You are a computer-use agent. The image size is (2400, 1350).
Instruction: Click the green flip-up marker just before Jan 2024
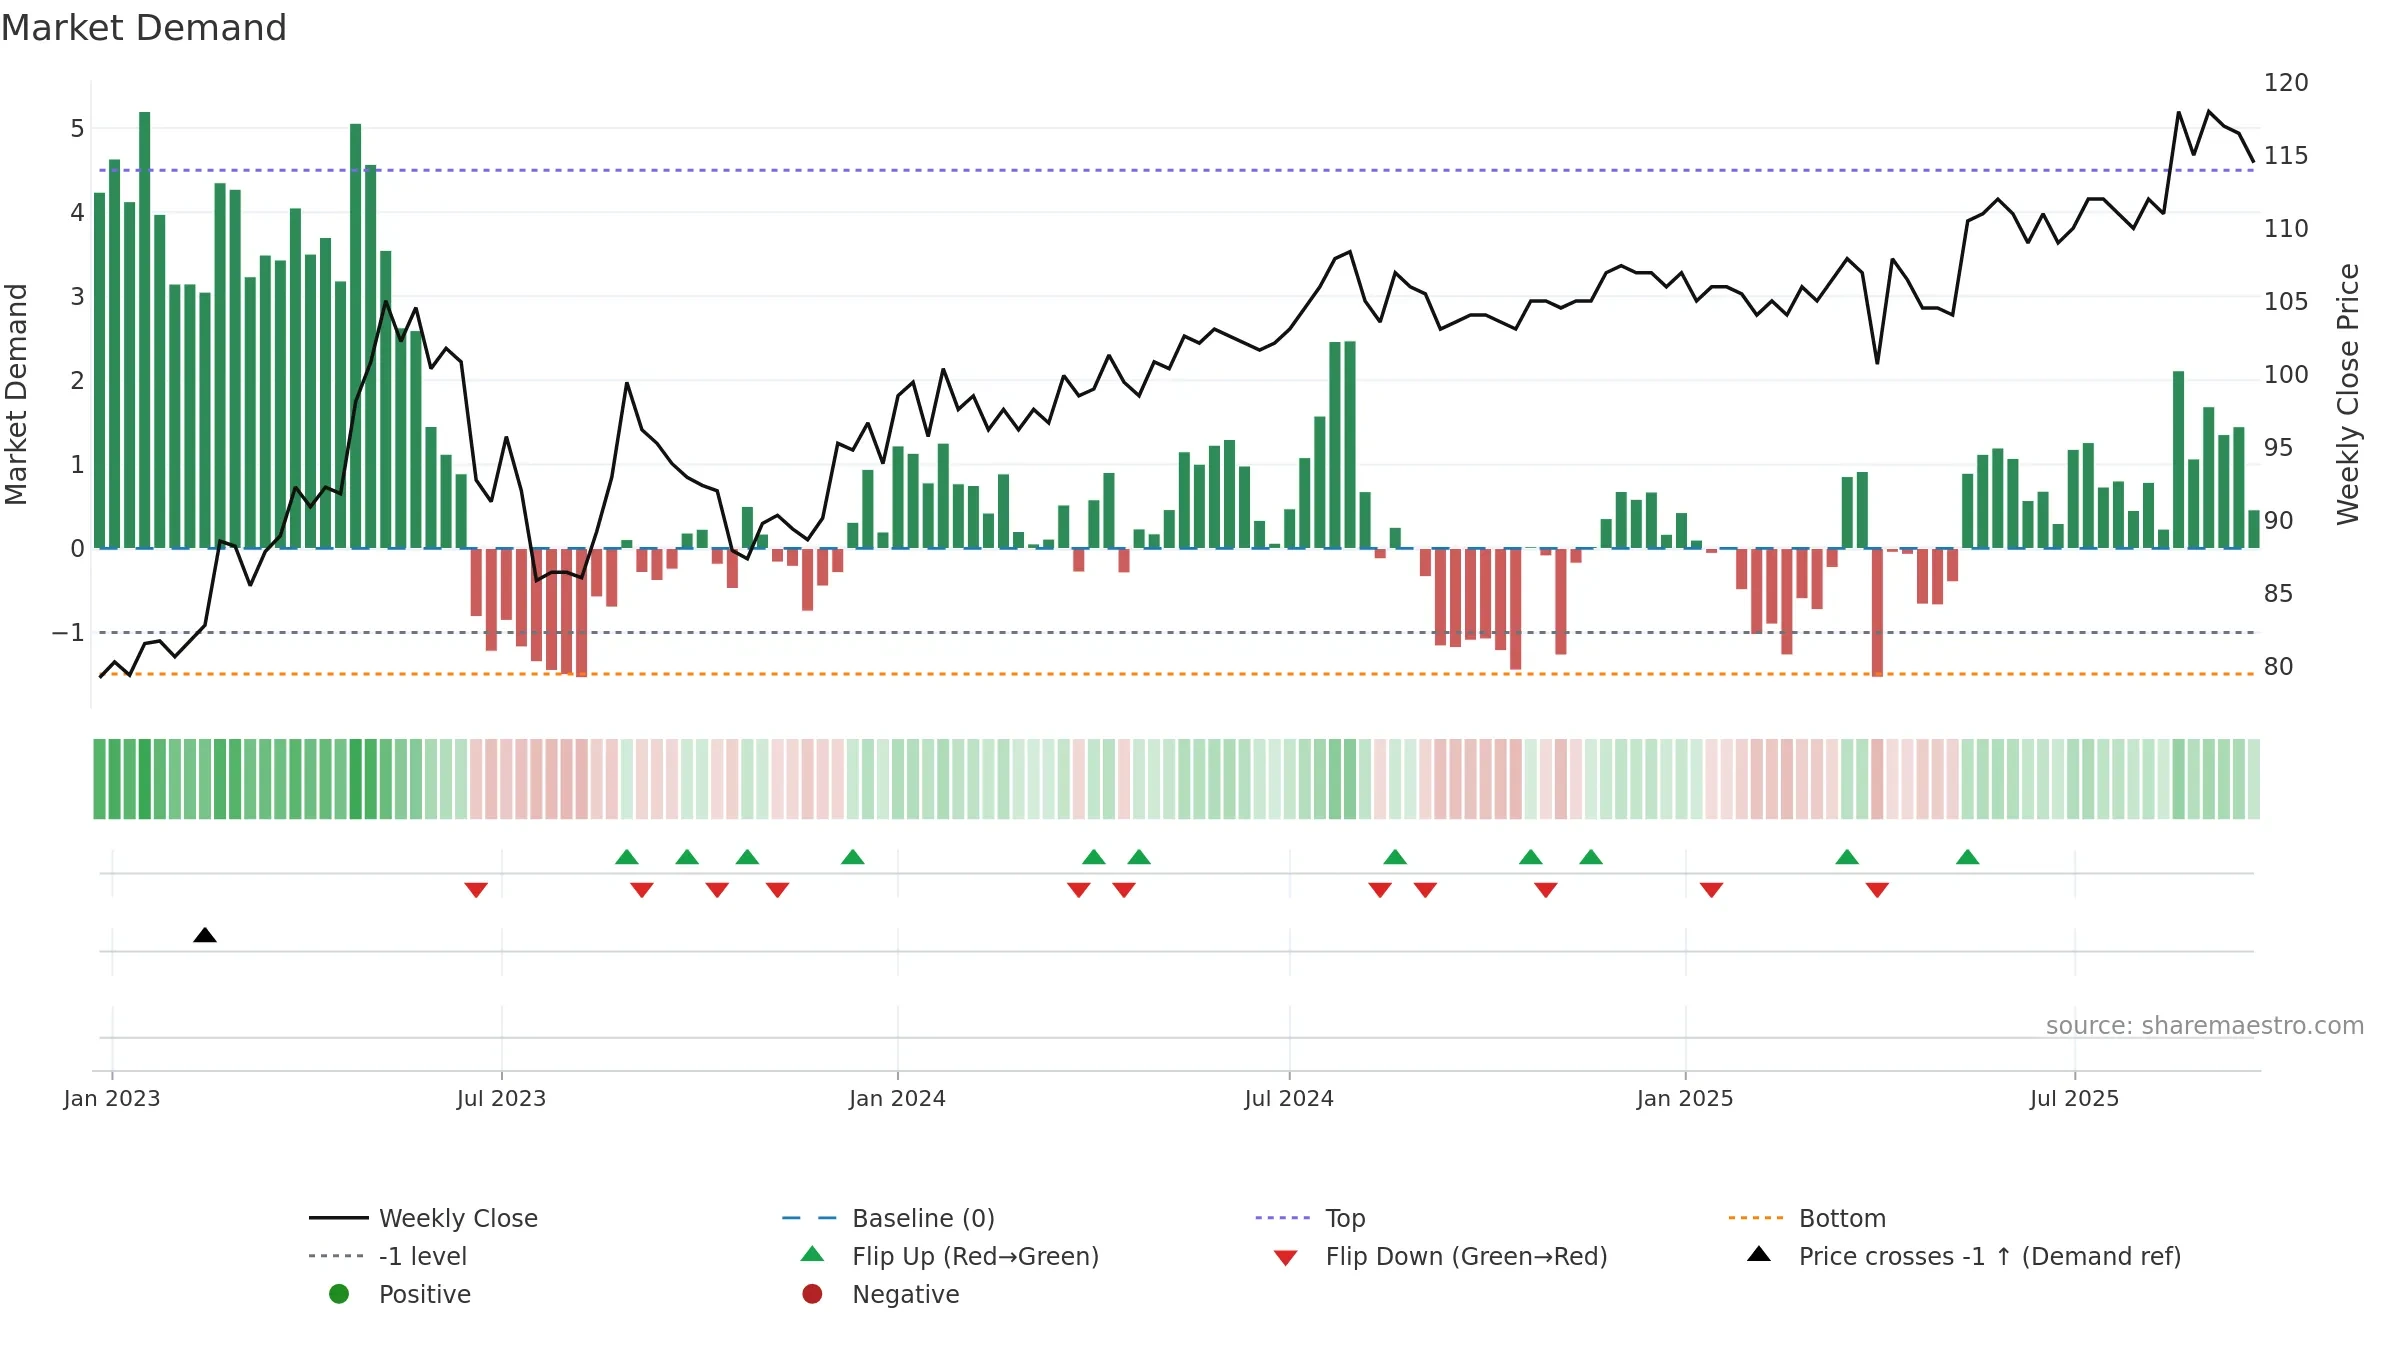click(853, 857)
